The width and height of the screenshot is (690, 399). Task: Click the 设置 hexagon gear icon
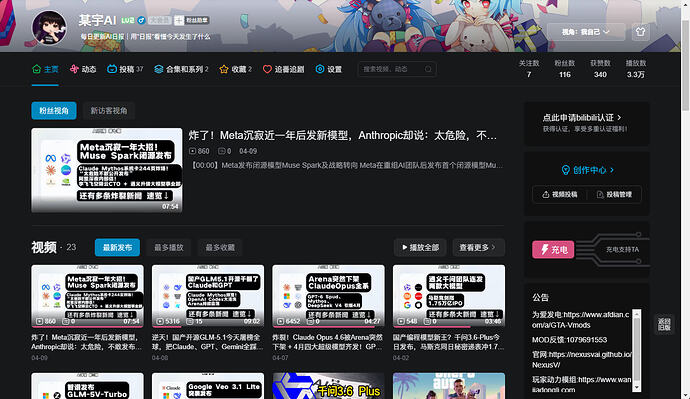(x=320, y=69)
